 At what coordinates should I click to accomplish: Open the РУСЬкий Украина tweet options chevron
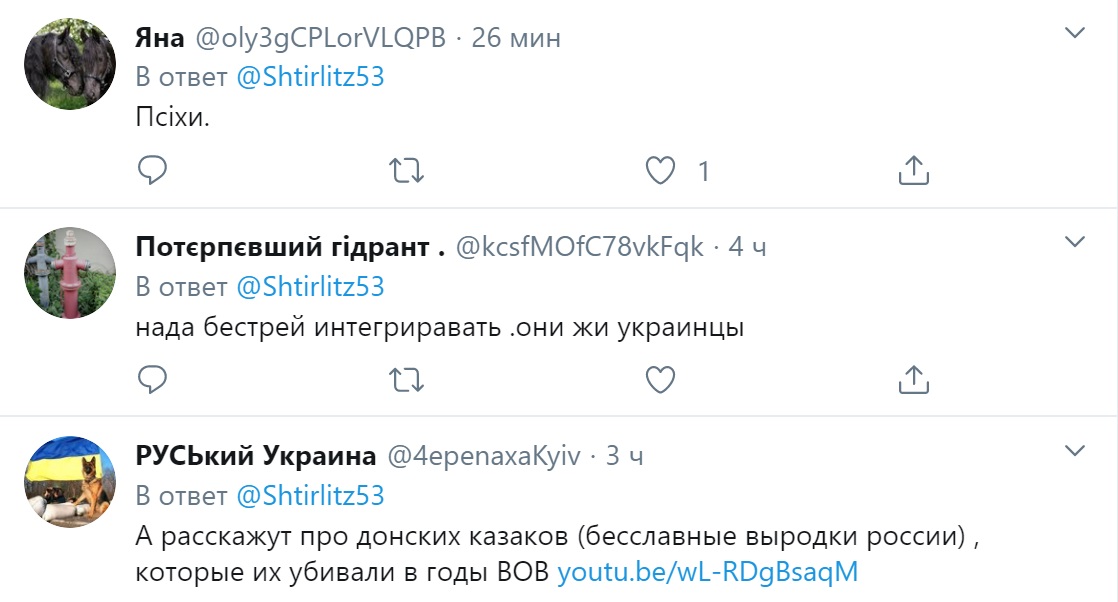tap(1074, 450)
